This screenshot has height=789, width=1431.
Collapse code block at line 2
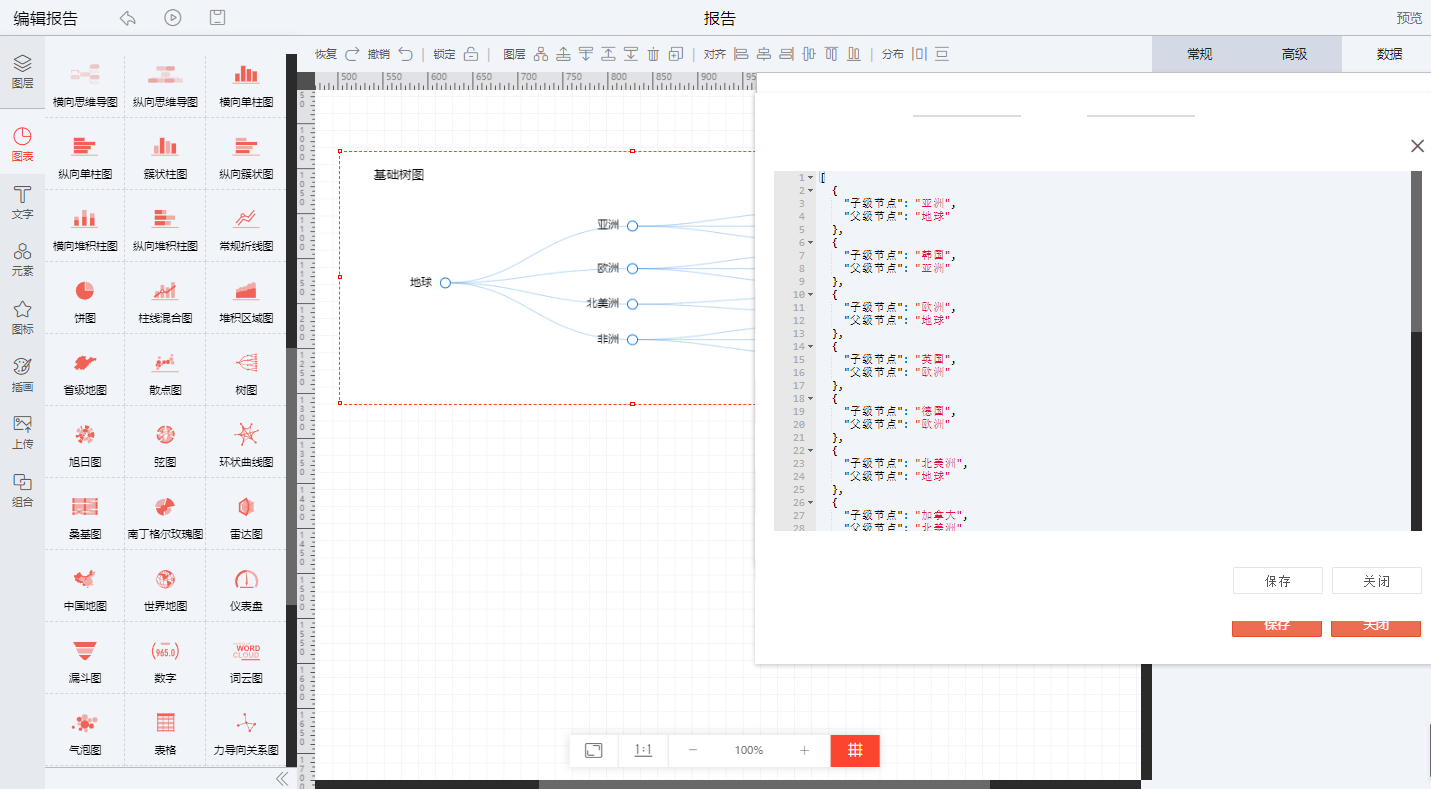tap(810, 190)
